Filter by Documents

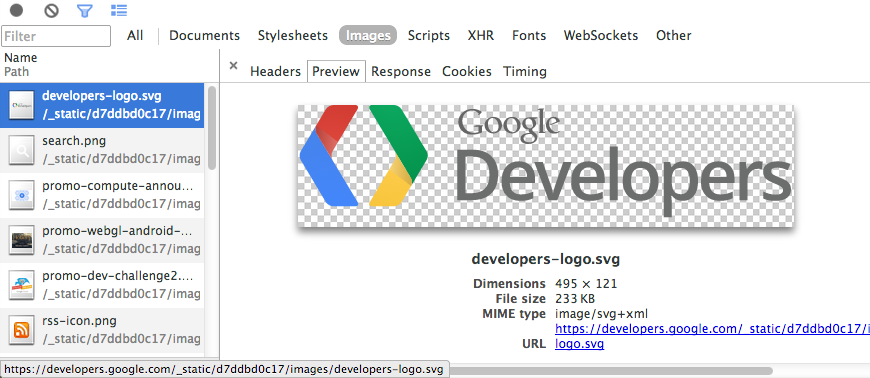(204, 36)
